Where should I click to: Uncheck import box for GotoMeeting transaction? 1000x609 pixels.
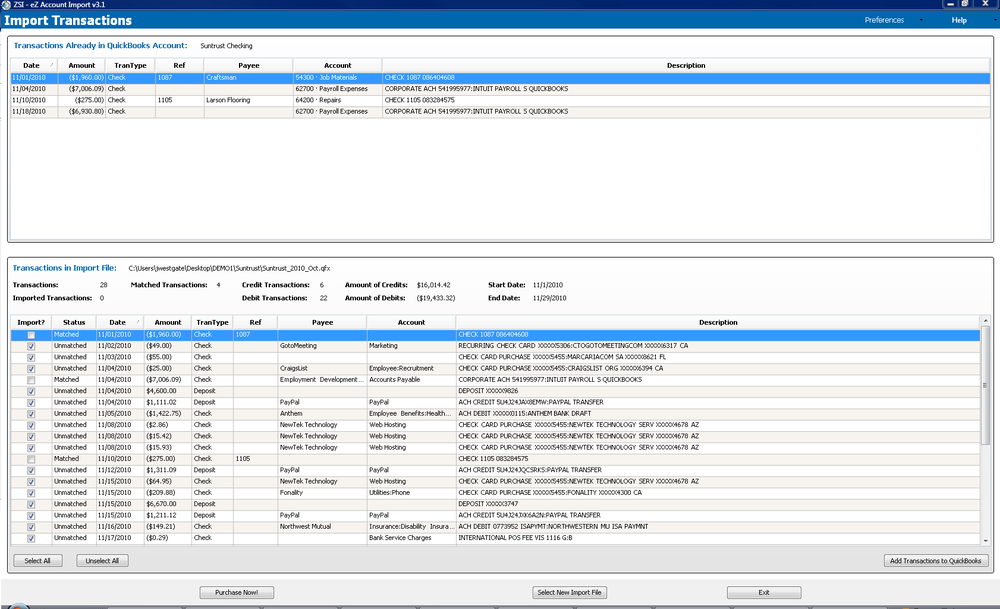tap(31, 346)
